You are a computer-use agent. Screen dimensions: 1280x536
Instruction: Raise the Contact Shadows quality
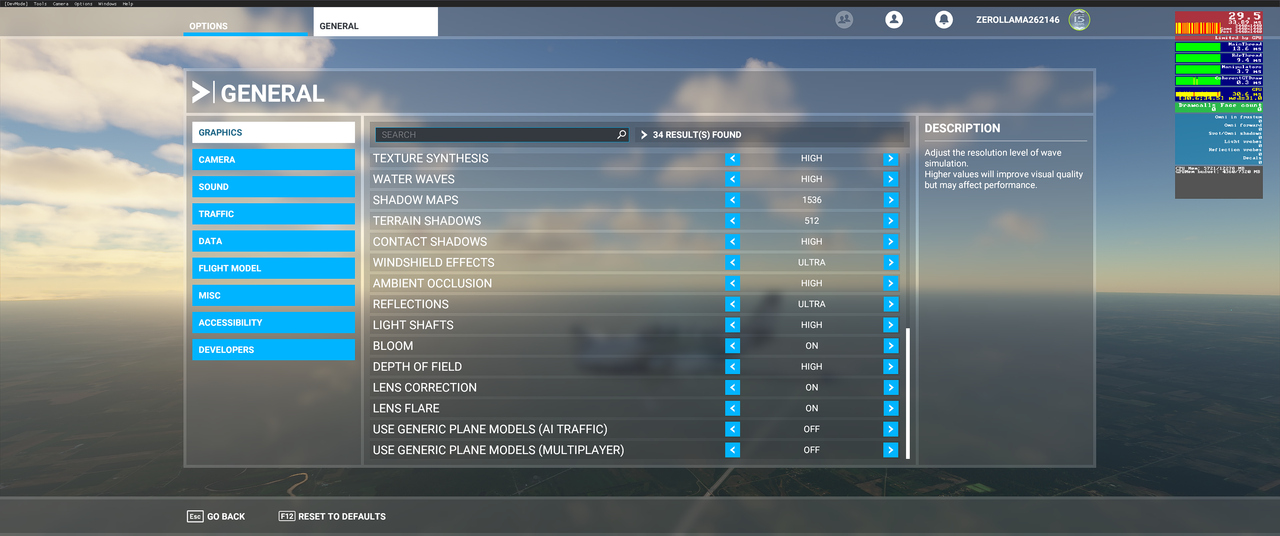tap(890, 242)
